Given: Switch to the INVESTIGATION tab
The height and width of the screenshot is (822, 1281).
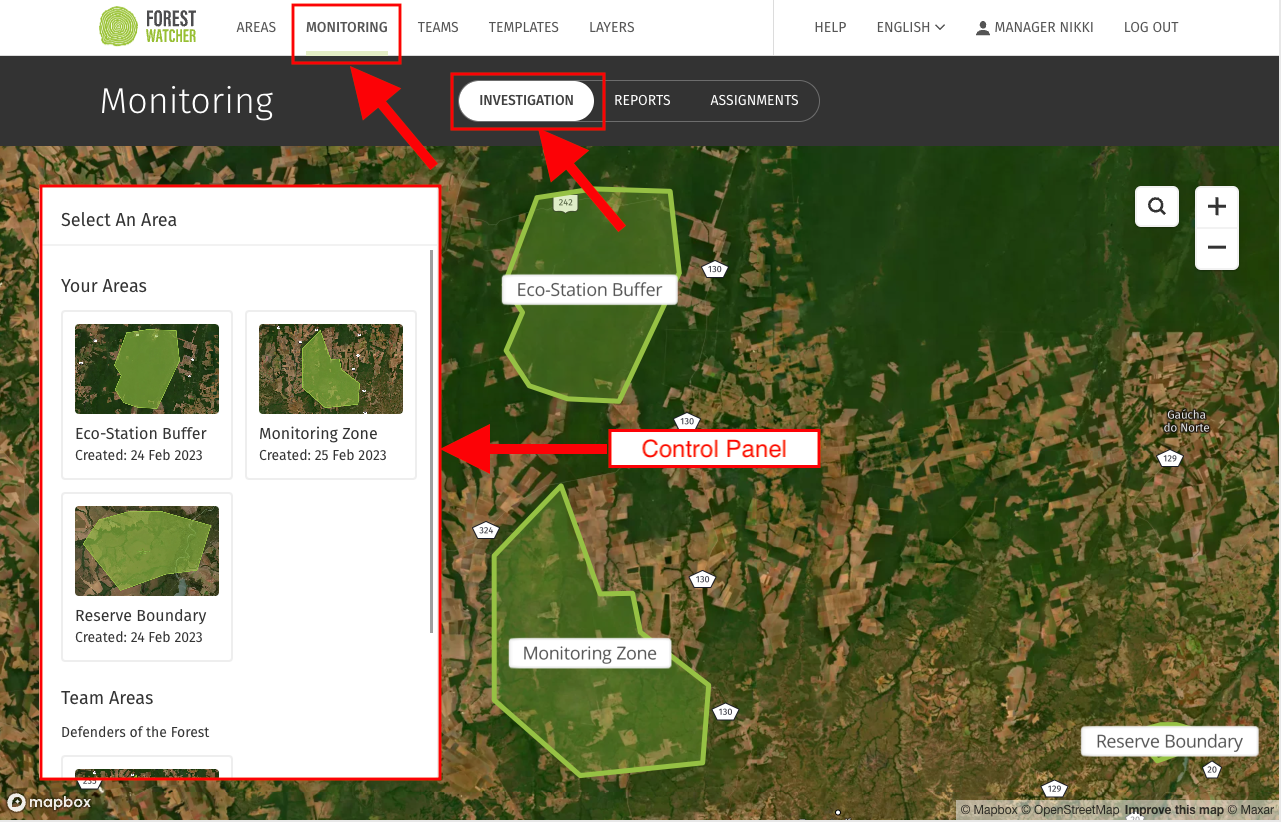Looking at the screenshot, I should click(526, 100).
